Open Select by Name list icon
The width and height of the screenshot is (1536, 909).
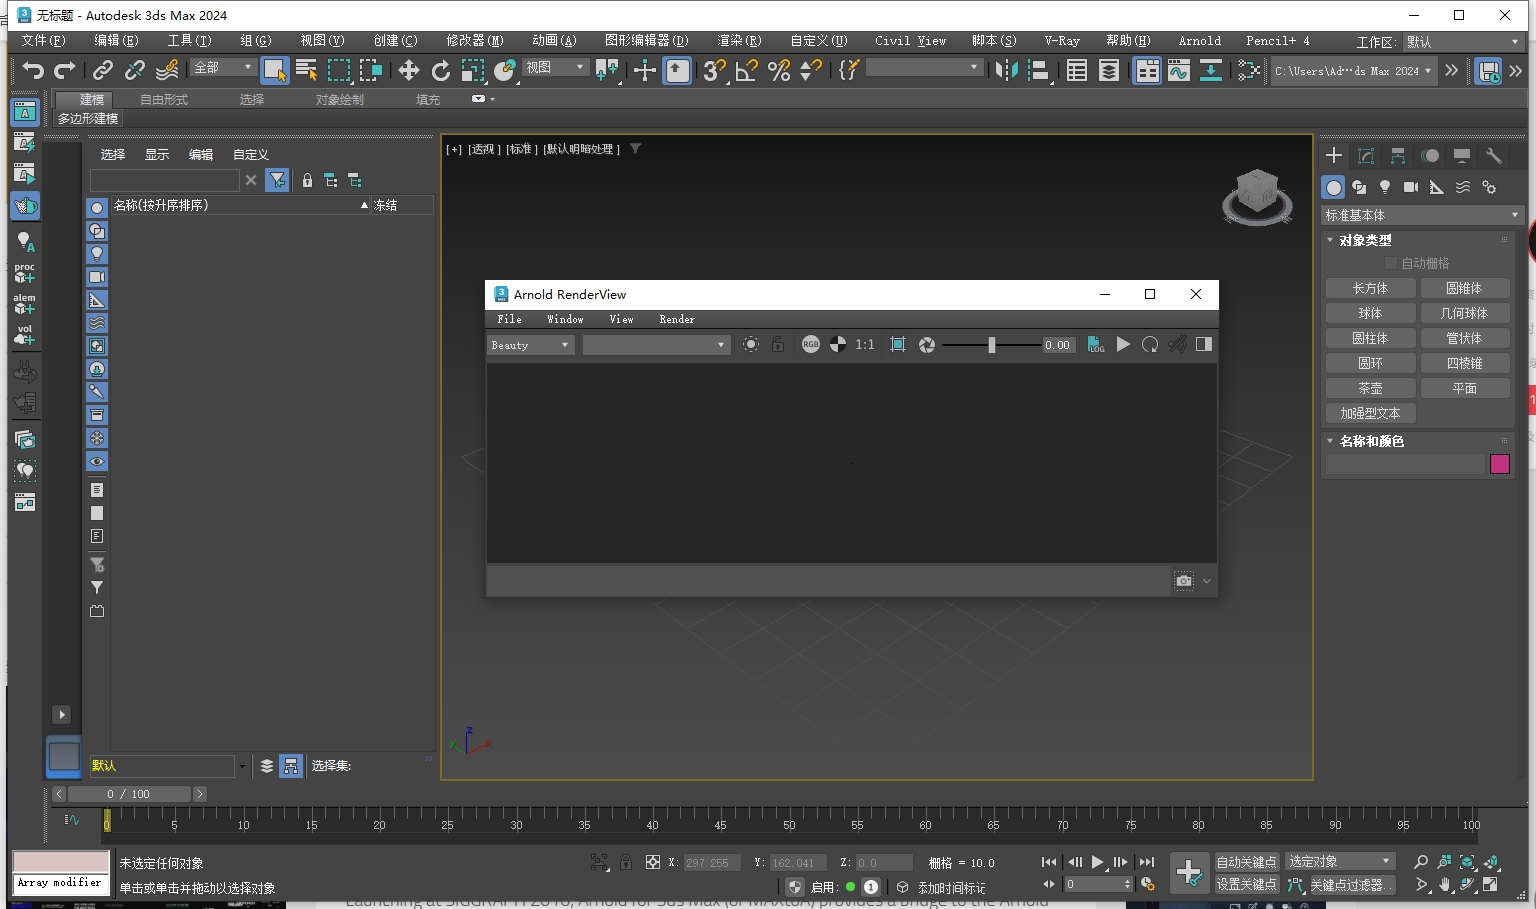coord(307,70)
